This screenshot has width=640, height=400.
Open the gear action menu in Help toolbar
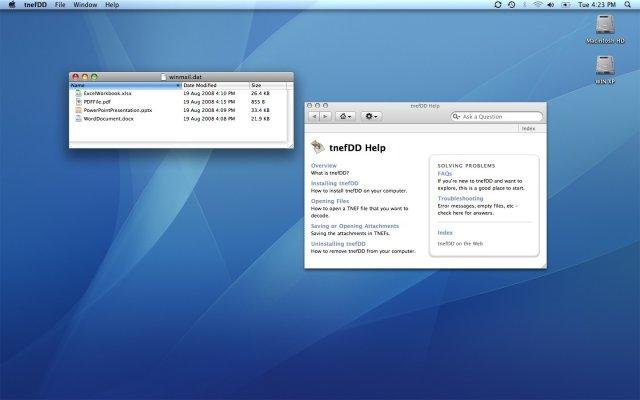pyautogui.click(x=371, y=116)
